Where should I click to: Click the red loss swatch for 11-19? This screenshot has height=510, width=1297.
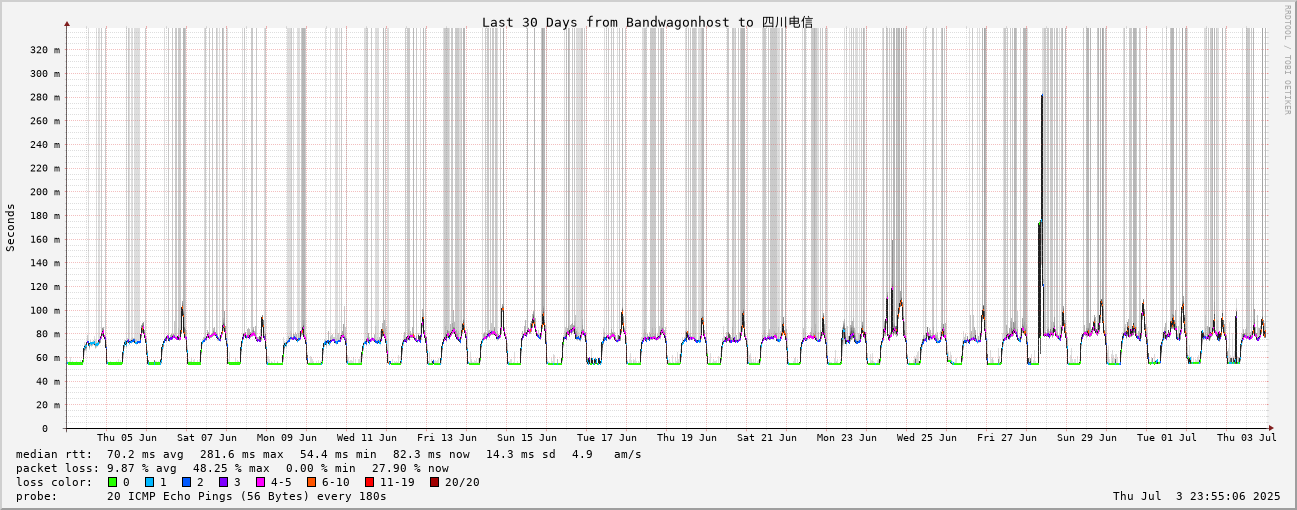click(x=369, y=482)
